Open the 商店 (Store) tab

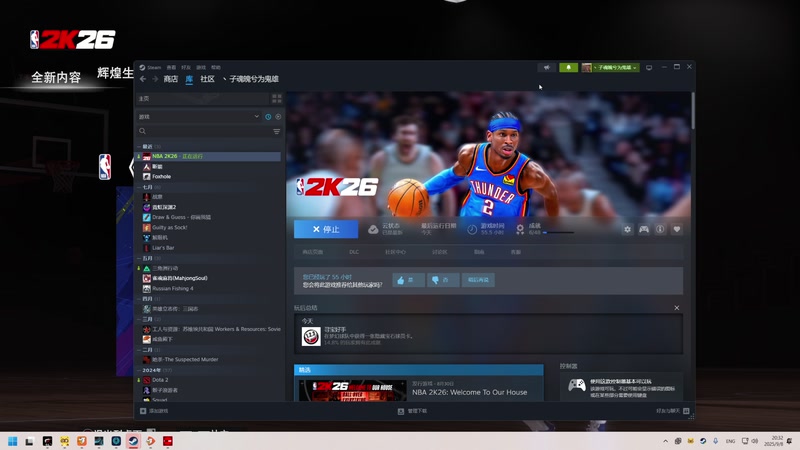[x=170, y=79]
